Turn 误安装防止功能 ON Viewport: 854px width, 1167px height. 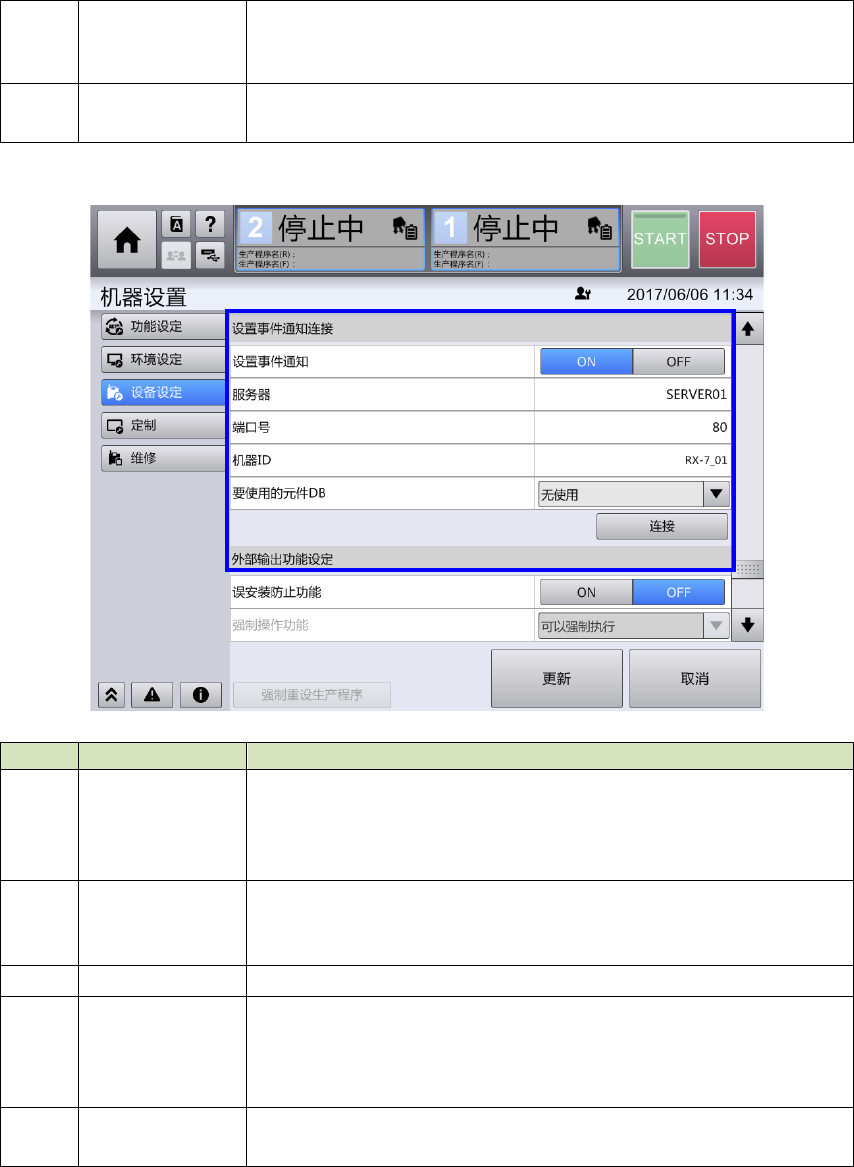(x=586, y=592)
